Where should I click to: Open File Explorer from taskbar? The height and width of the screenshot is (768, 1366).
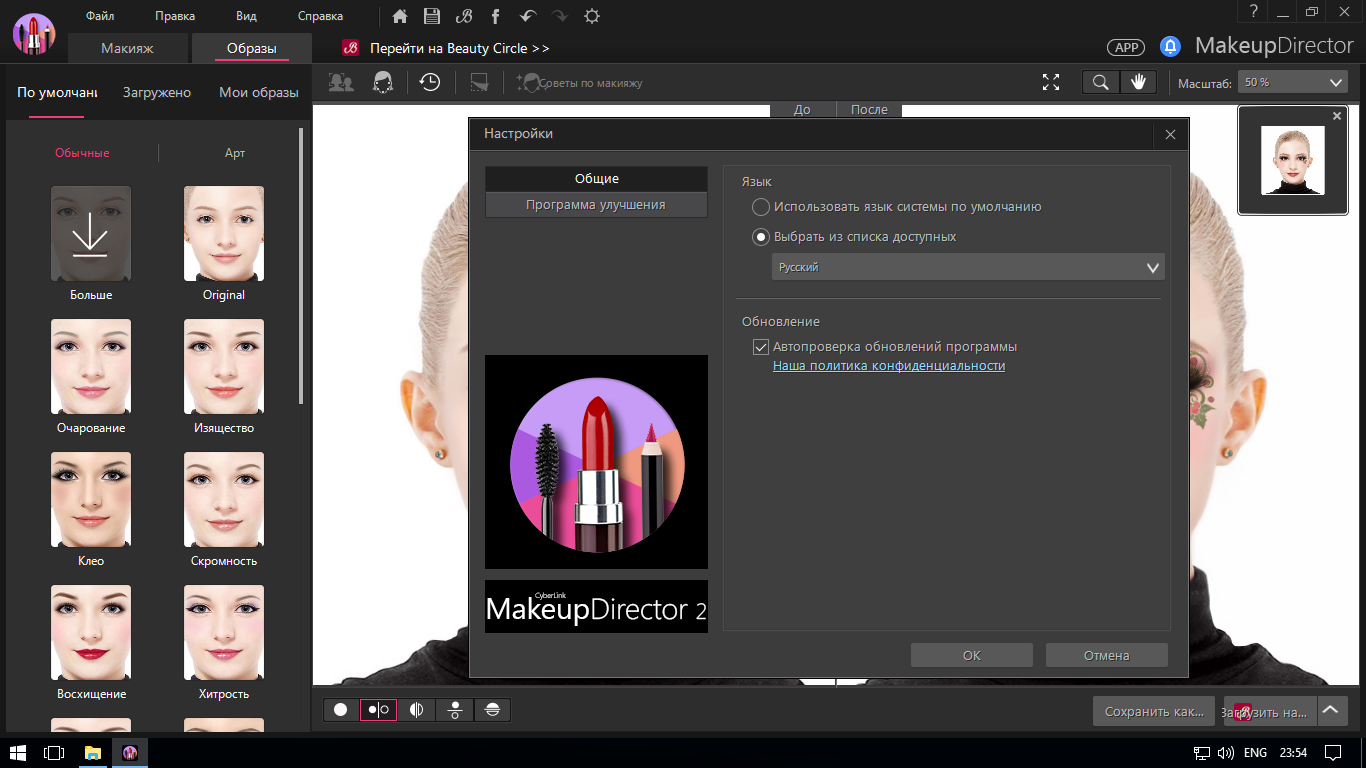point(93,752)
